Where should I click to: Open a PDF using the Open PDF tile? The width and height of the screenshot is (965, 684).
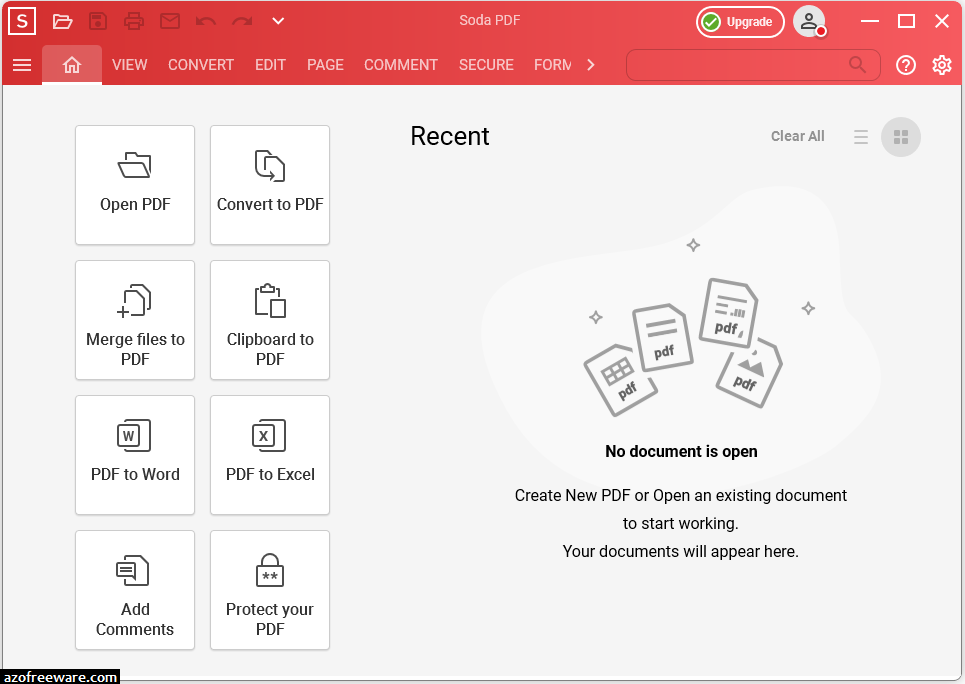coord(134,185)
